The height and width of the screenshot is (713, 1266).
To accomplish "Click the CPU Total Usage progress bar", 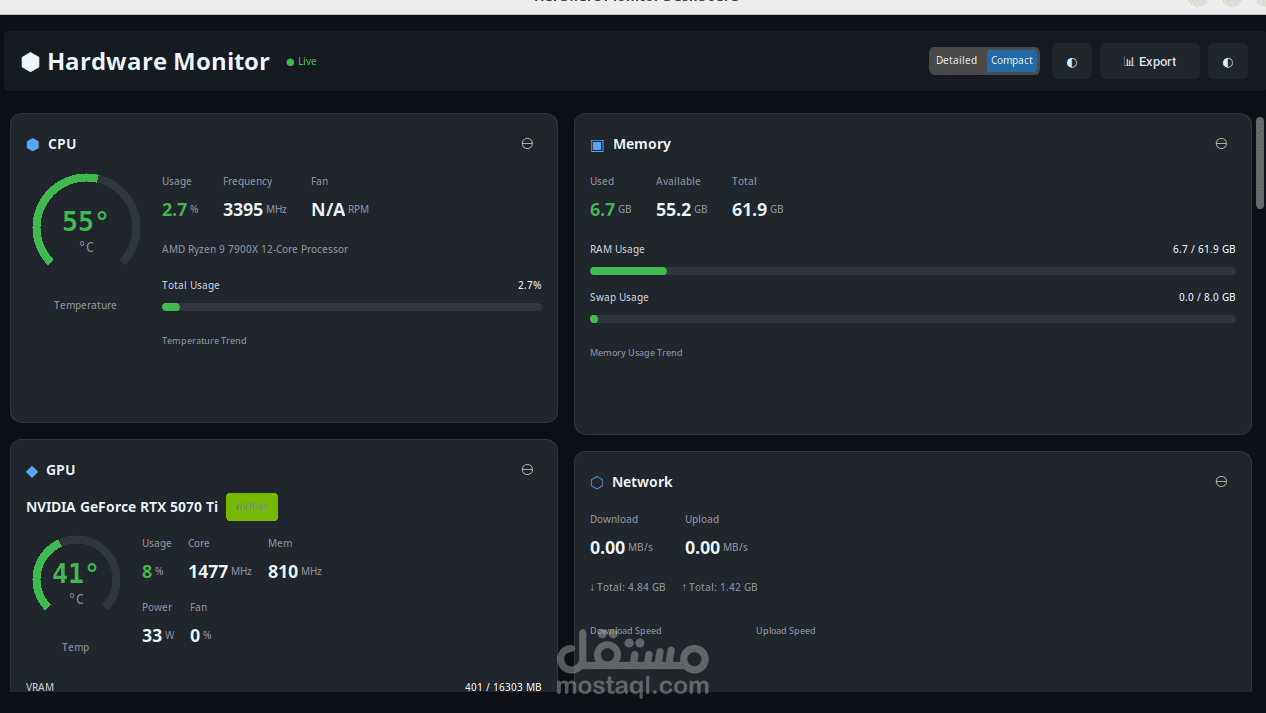I will [352, 307].
